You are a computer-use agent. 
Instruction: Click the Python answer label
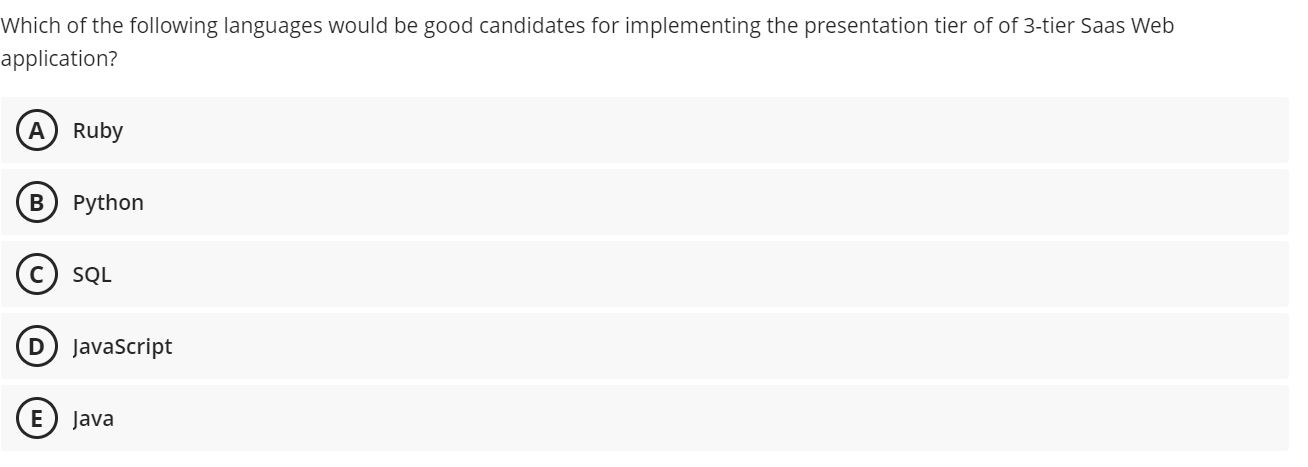point(108,203)
